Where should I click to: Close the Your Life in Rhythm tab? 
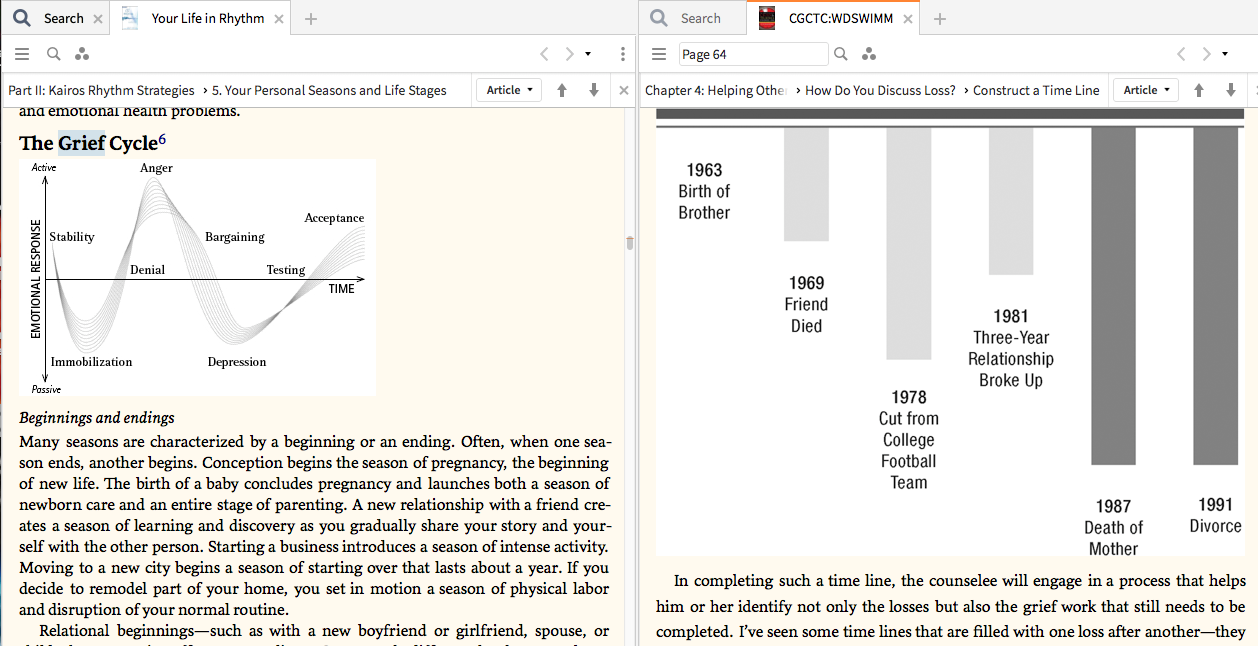tap(279, 19)
